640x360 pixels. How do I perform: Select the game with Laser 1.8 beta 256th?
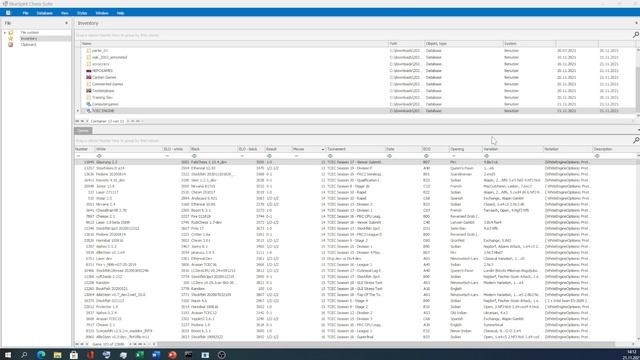point(356,222)
